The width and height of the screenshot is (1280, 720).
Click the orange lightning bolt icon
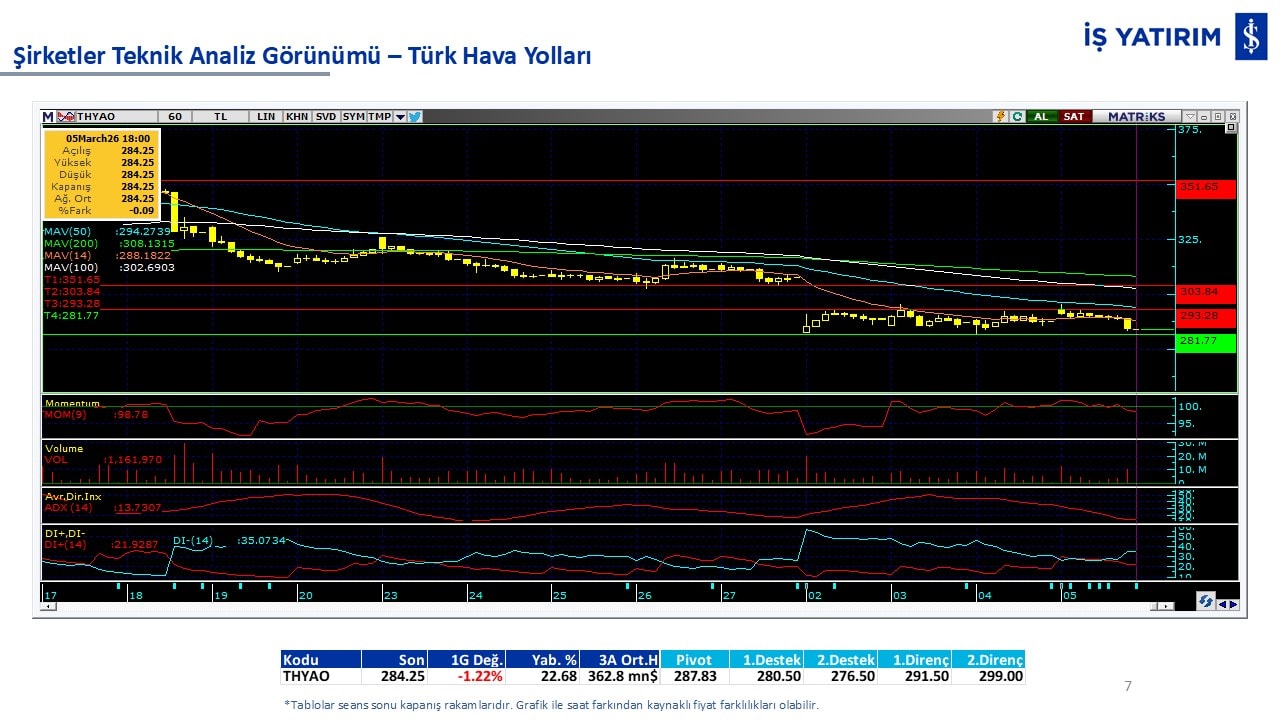[999, 117]
